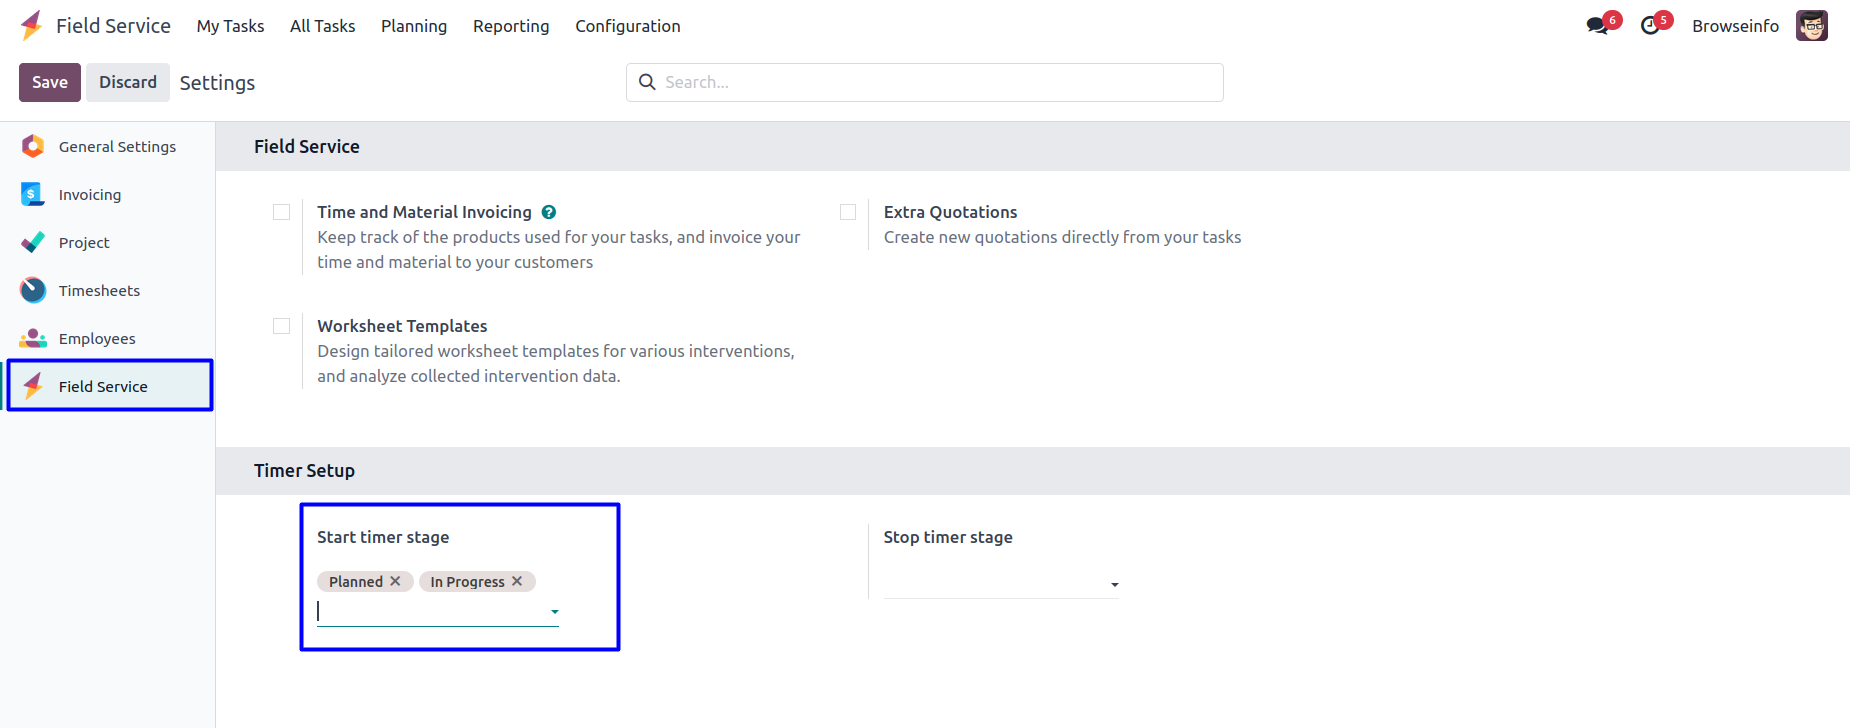The height and width of the screenshot is (728, 1850).
Task: Expand the Start timer stage dropdown arrow
Action: coord(555,612)
